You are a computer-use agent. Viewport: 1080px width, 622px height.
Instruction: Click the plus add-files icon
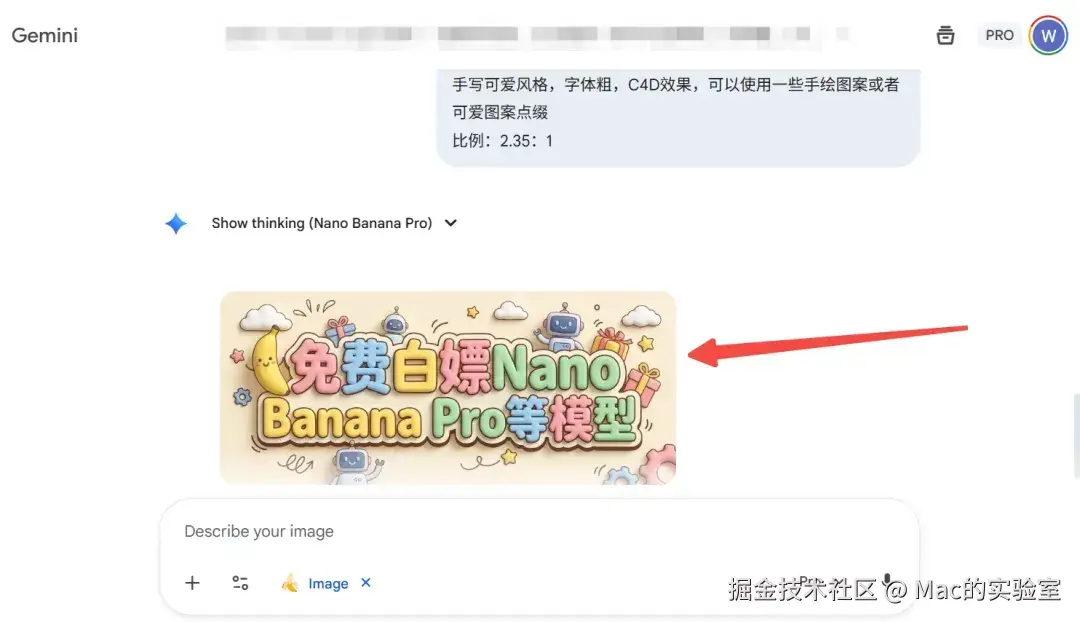click(x=192, y=583)
